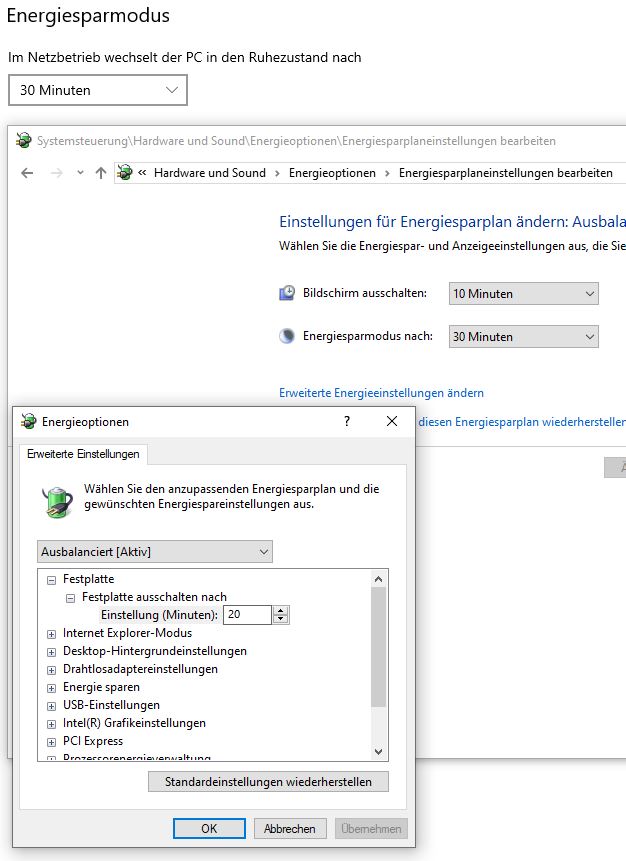The height and width of the screenshot is (861, 626).
Task: Collapse the Festplatte tree node
Action: 51,579
